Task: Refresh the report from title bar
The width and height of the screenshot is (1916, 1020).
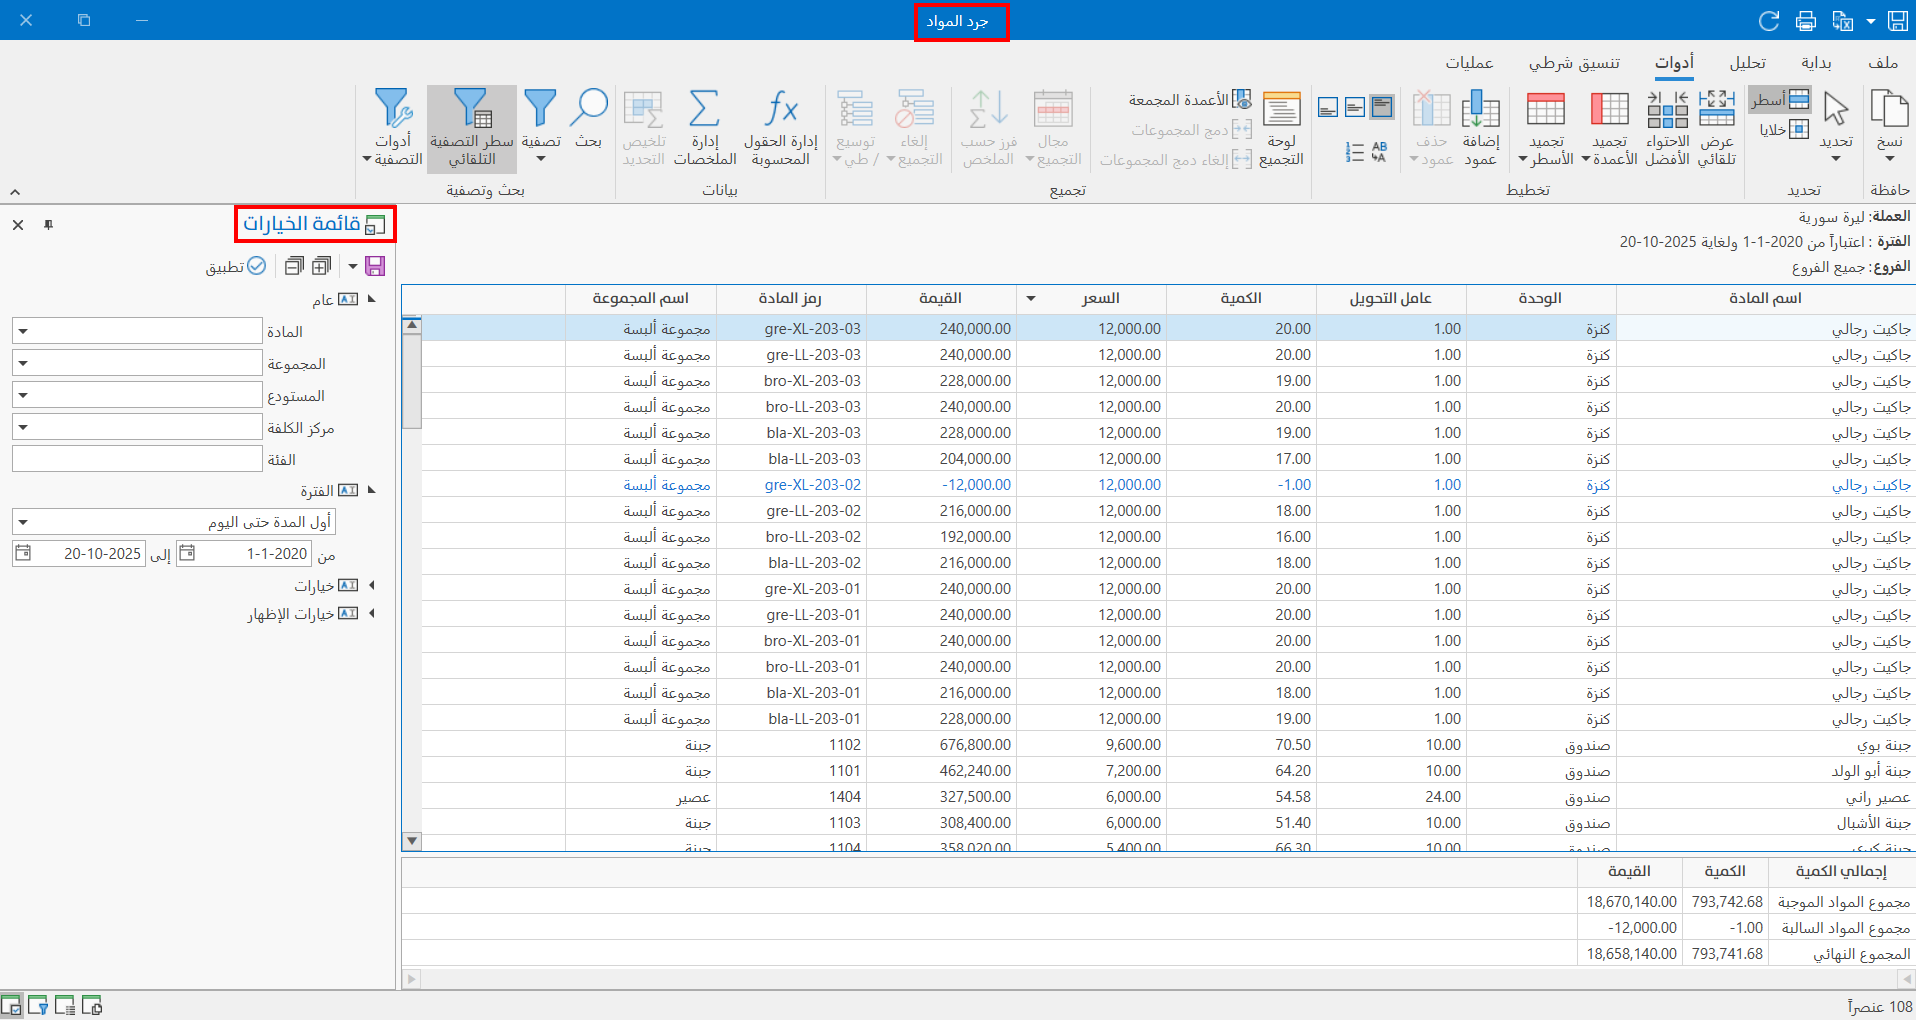Action: (1769, 20)
